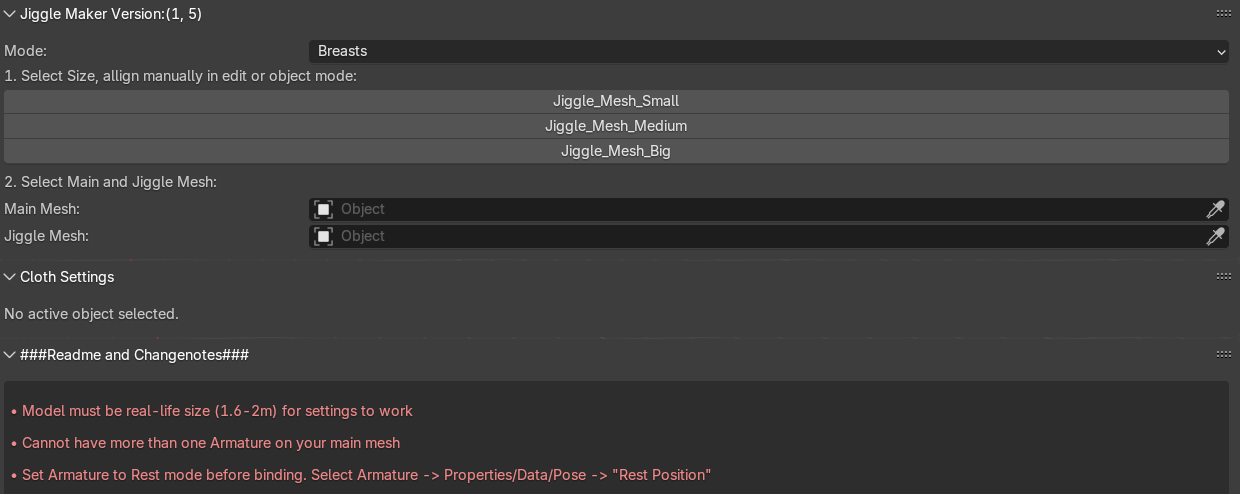Collapse the Readme and Changenotes section
The height and width of the screenshot is (494, 1240).
10,355
